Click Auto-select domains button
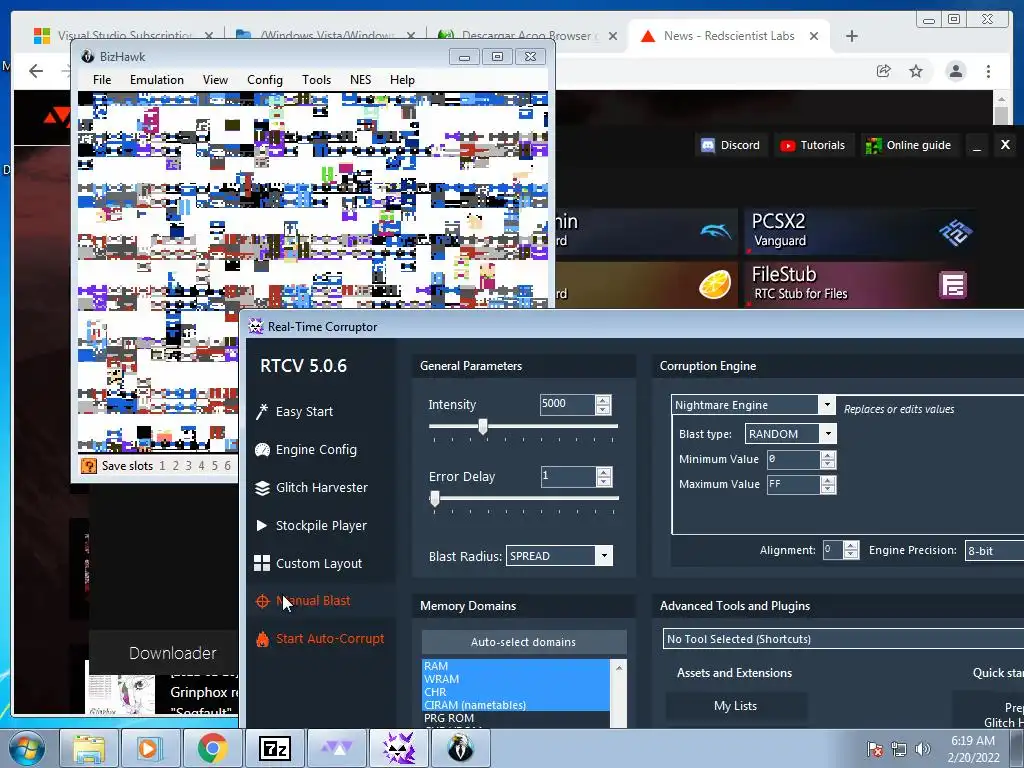The width and height of the screenshot is (1024, 768). tap(523, 642)
